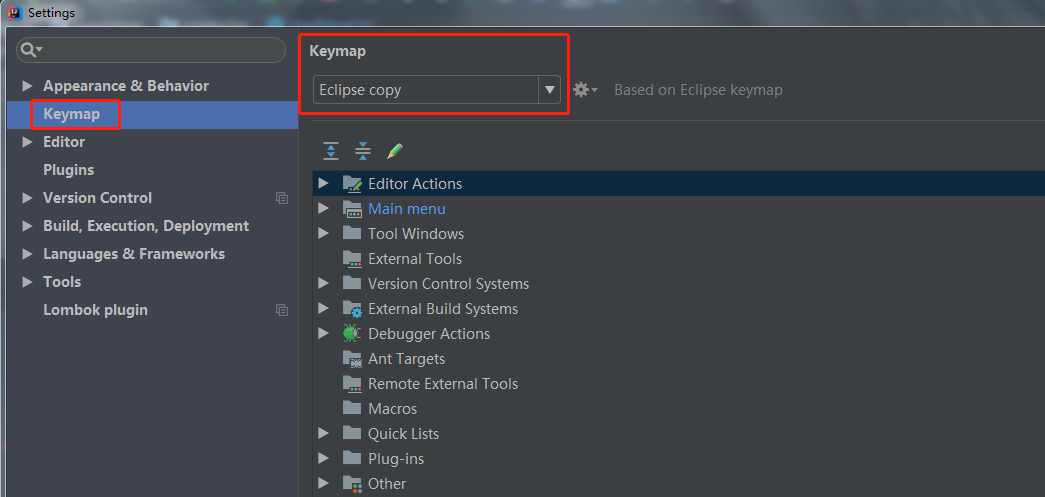
Task: Open the keymap gear options menu
Action: pos(584,90)
